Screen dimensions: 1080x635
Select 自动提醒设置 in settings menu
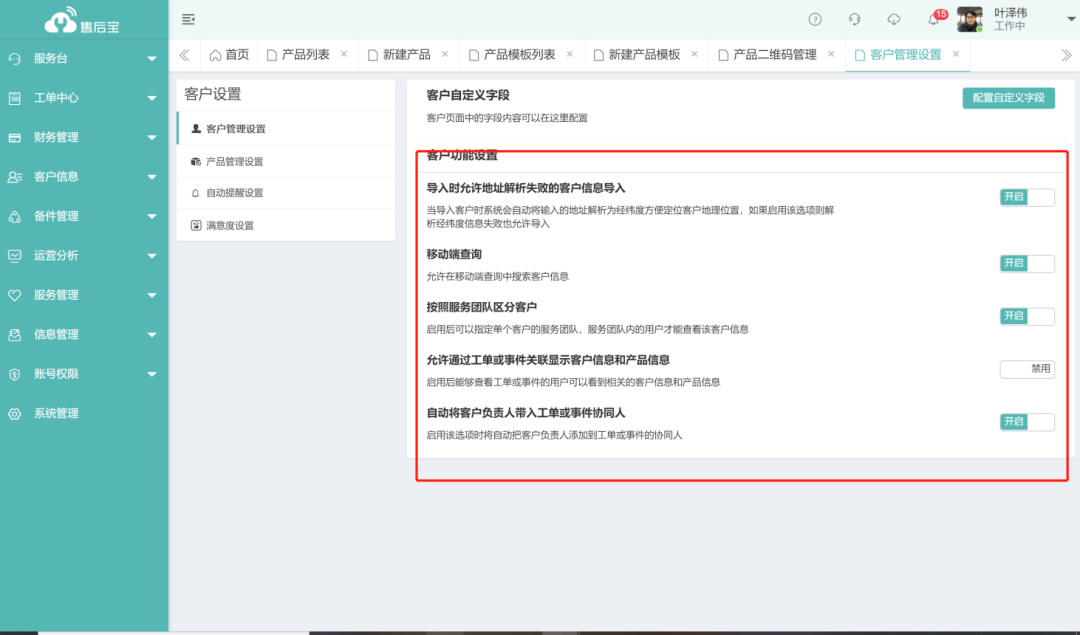click(x=234, y=193)
